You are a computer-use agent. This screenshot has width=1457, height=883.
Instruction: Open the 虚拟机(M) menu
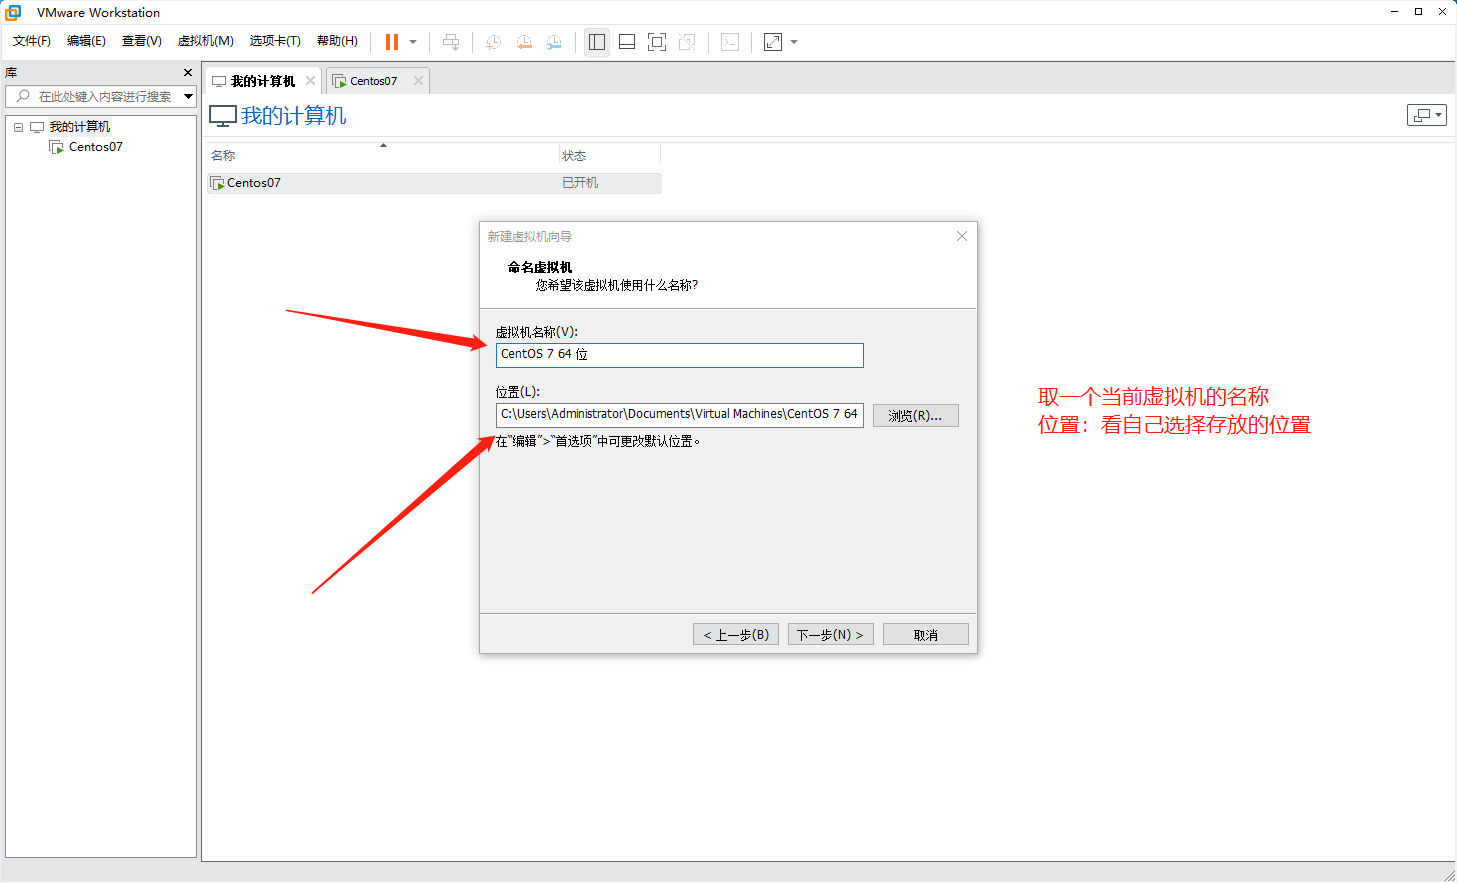tap(206, 41)
